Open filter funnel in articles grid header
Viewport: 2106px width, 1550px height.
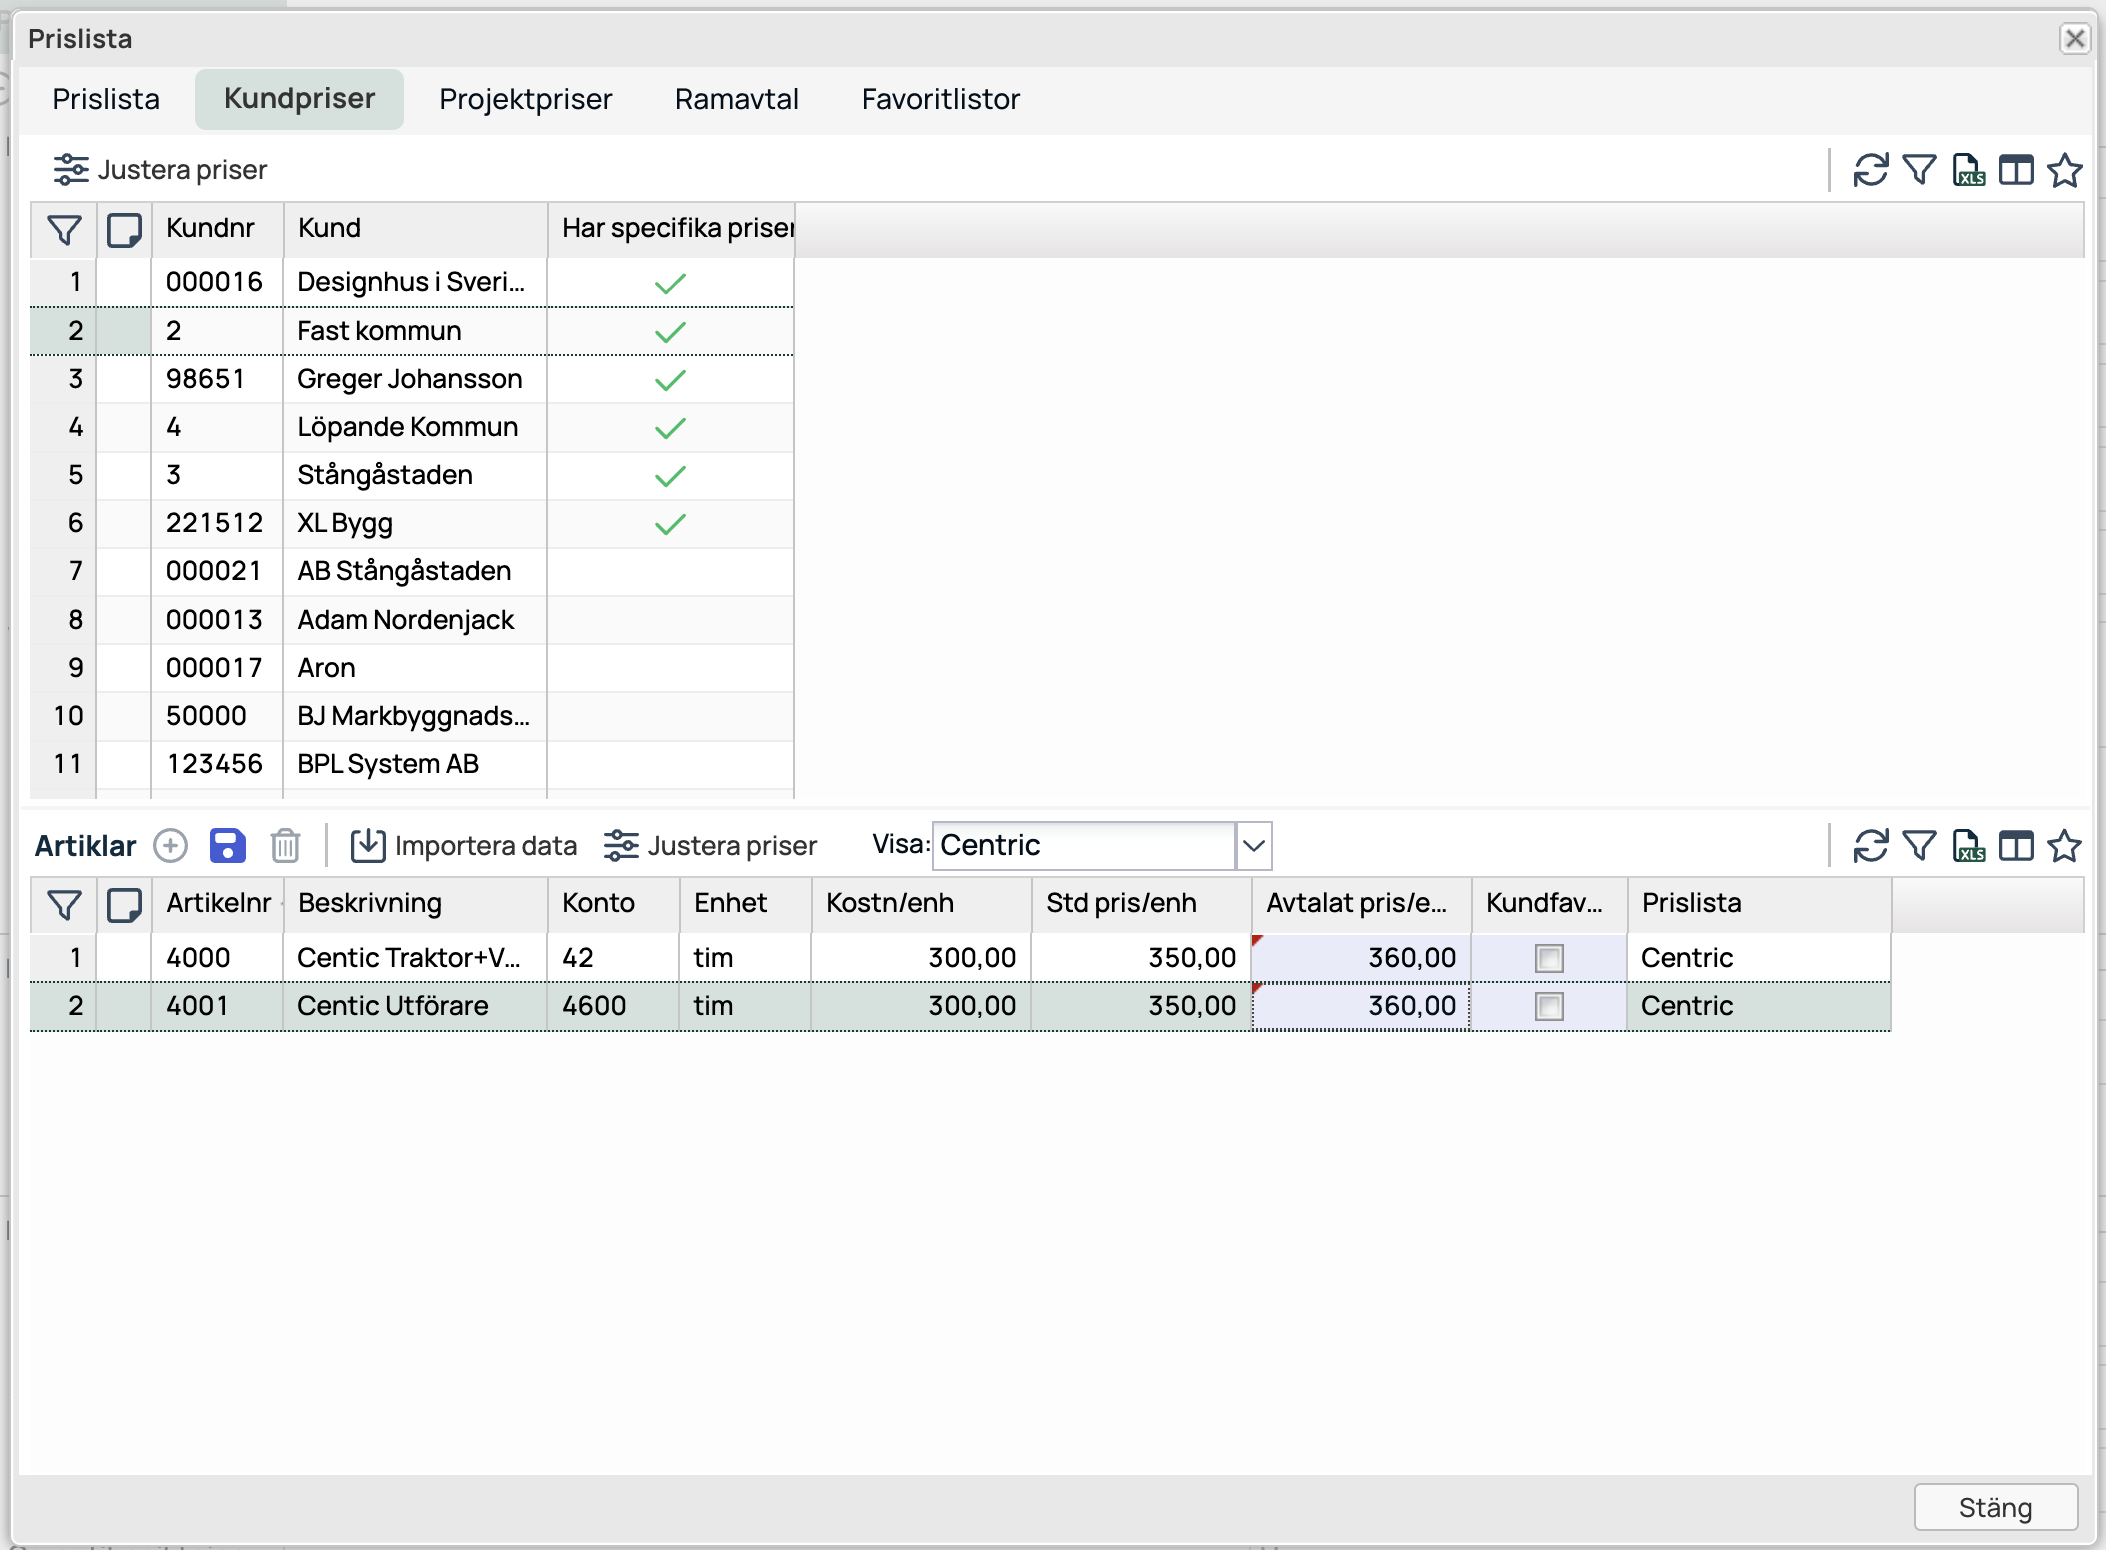coord(64,905)
